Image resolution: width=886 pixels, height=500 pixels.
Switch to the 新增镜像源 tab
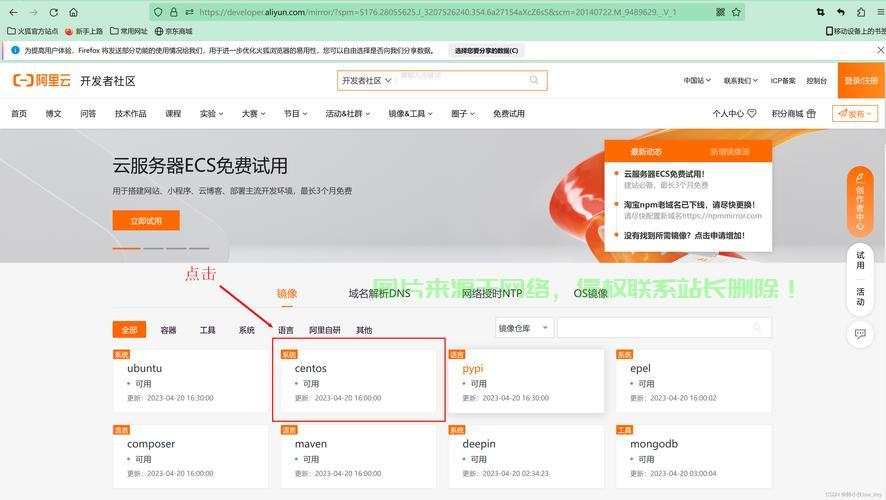pos(730,152)
